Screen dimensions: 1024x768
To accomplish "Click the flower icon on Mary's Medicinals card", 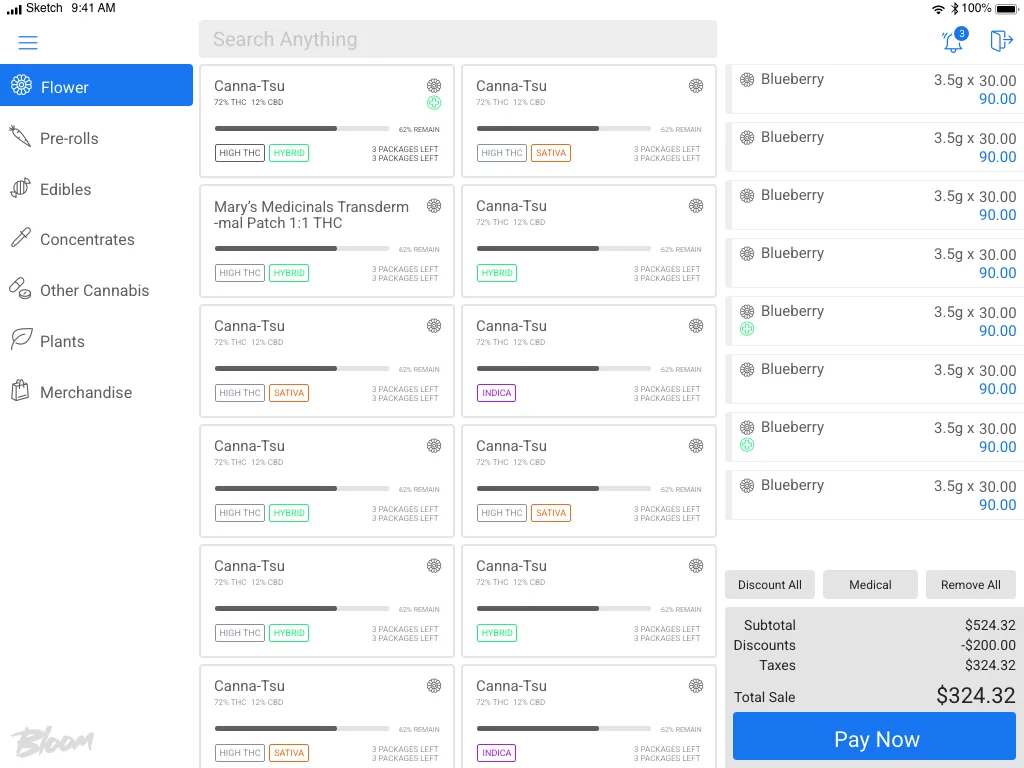I will (x=434, y=206).
